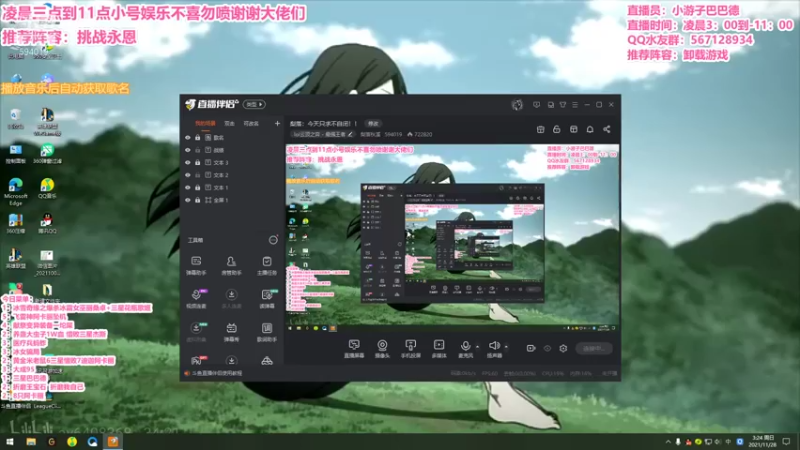The image size is (800, 450).
Task: Hide the 歌名 layer via eye icon
Action: coord(188,138)
